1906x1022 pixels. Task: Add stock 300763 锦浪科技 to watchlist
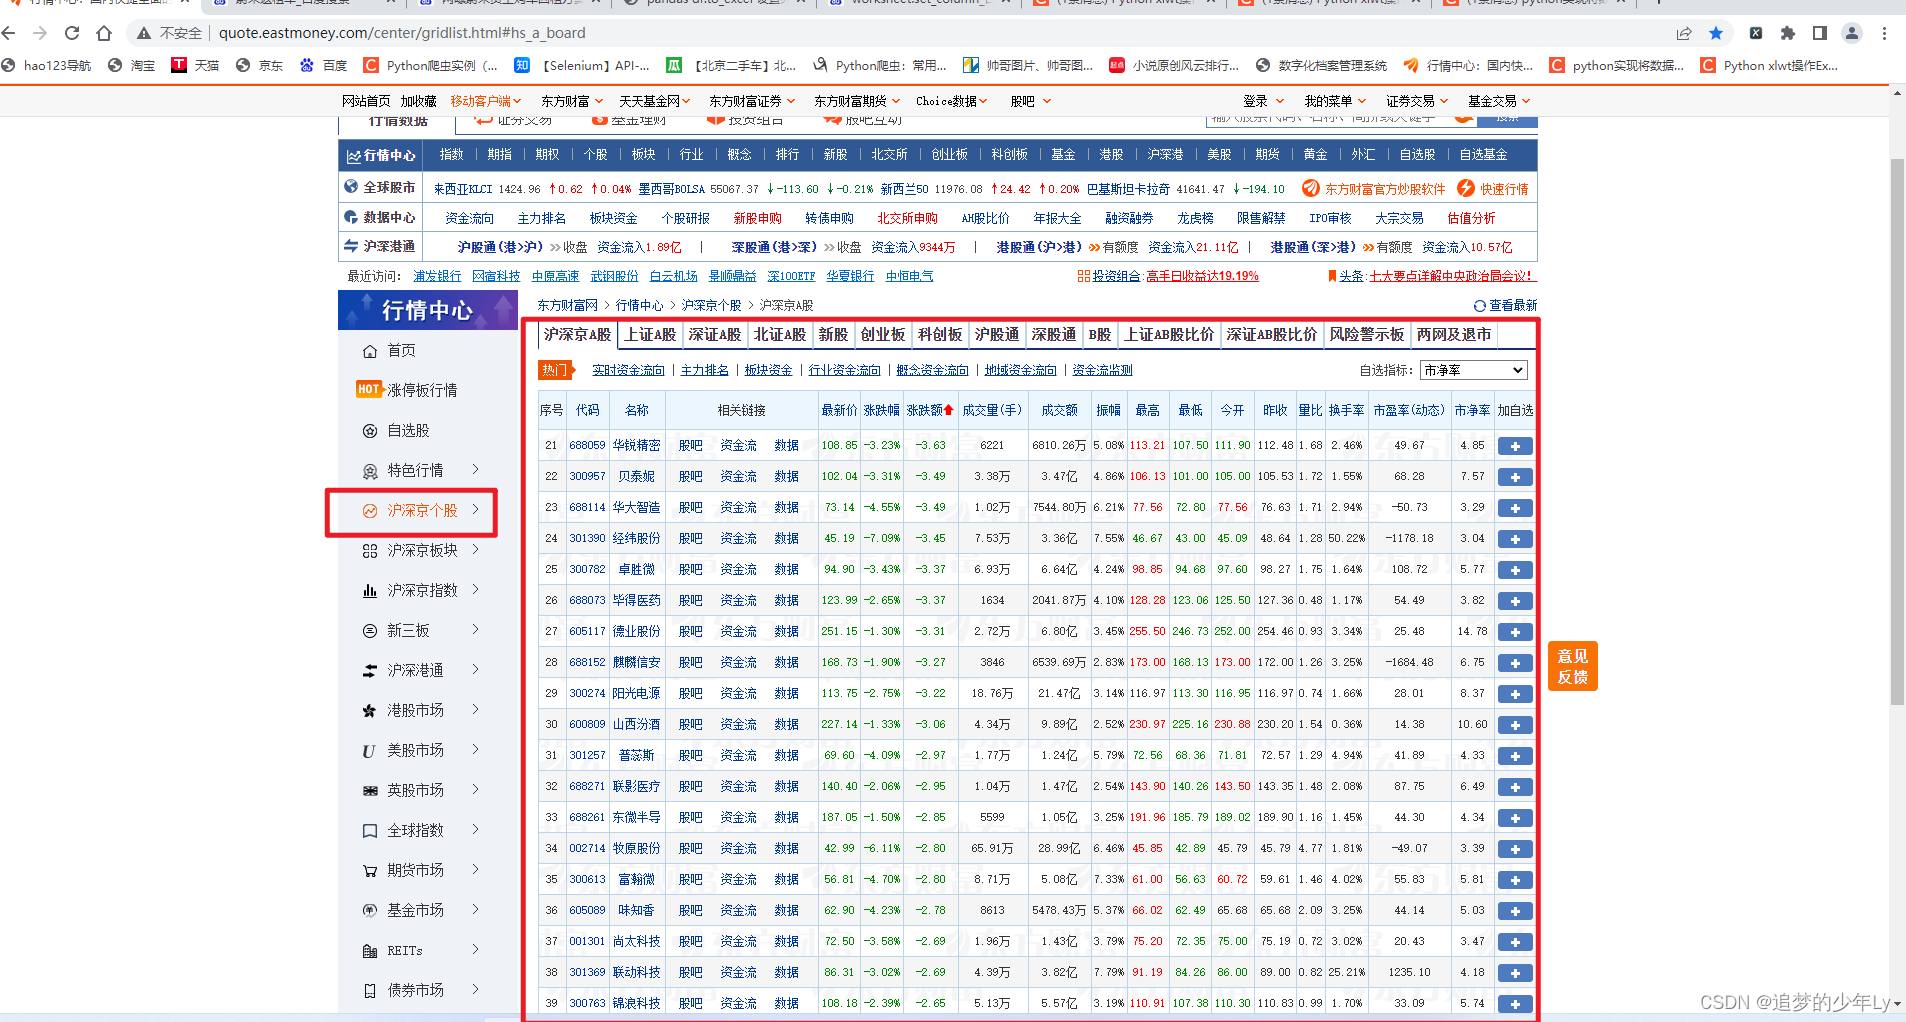[1515, 1004]
